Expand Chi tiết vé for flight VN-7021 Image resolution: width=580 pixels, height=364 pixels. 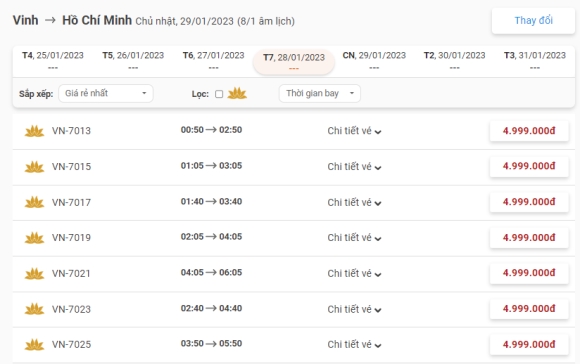(x=354, y=273)
